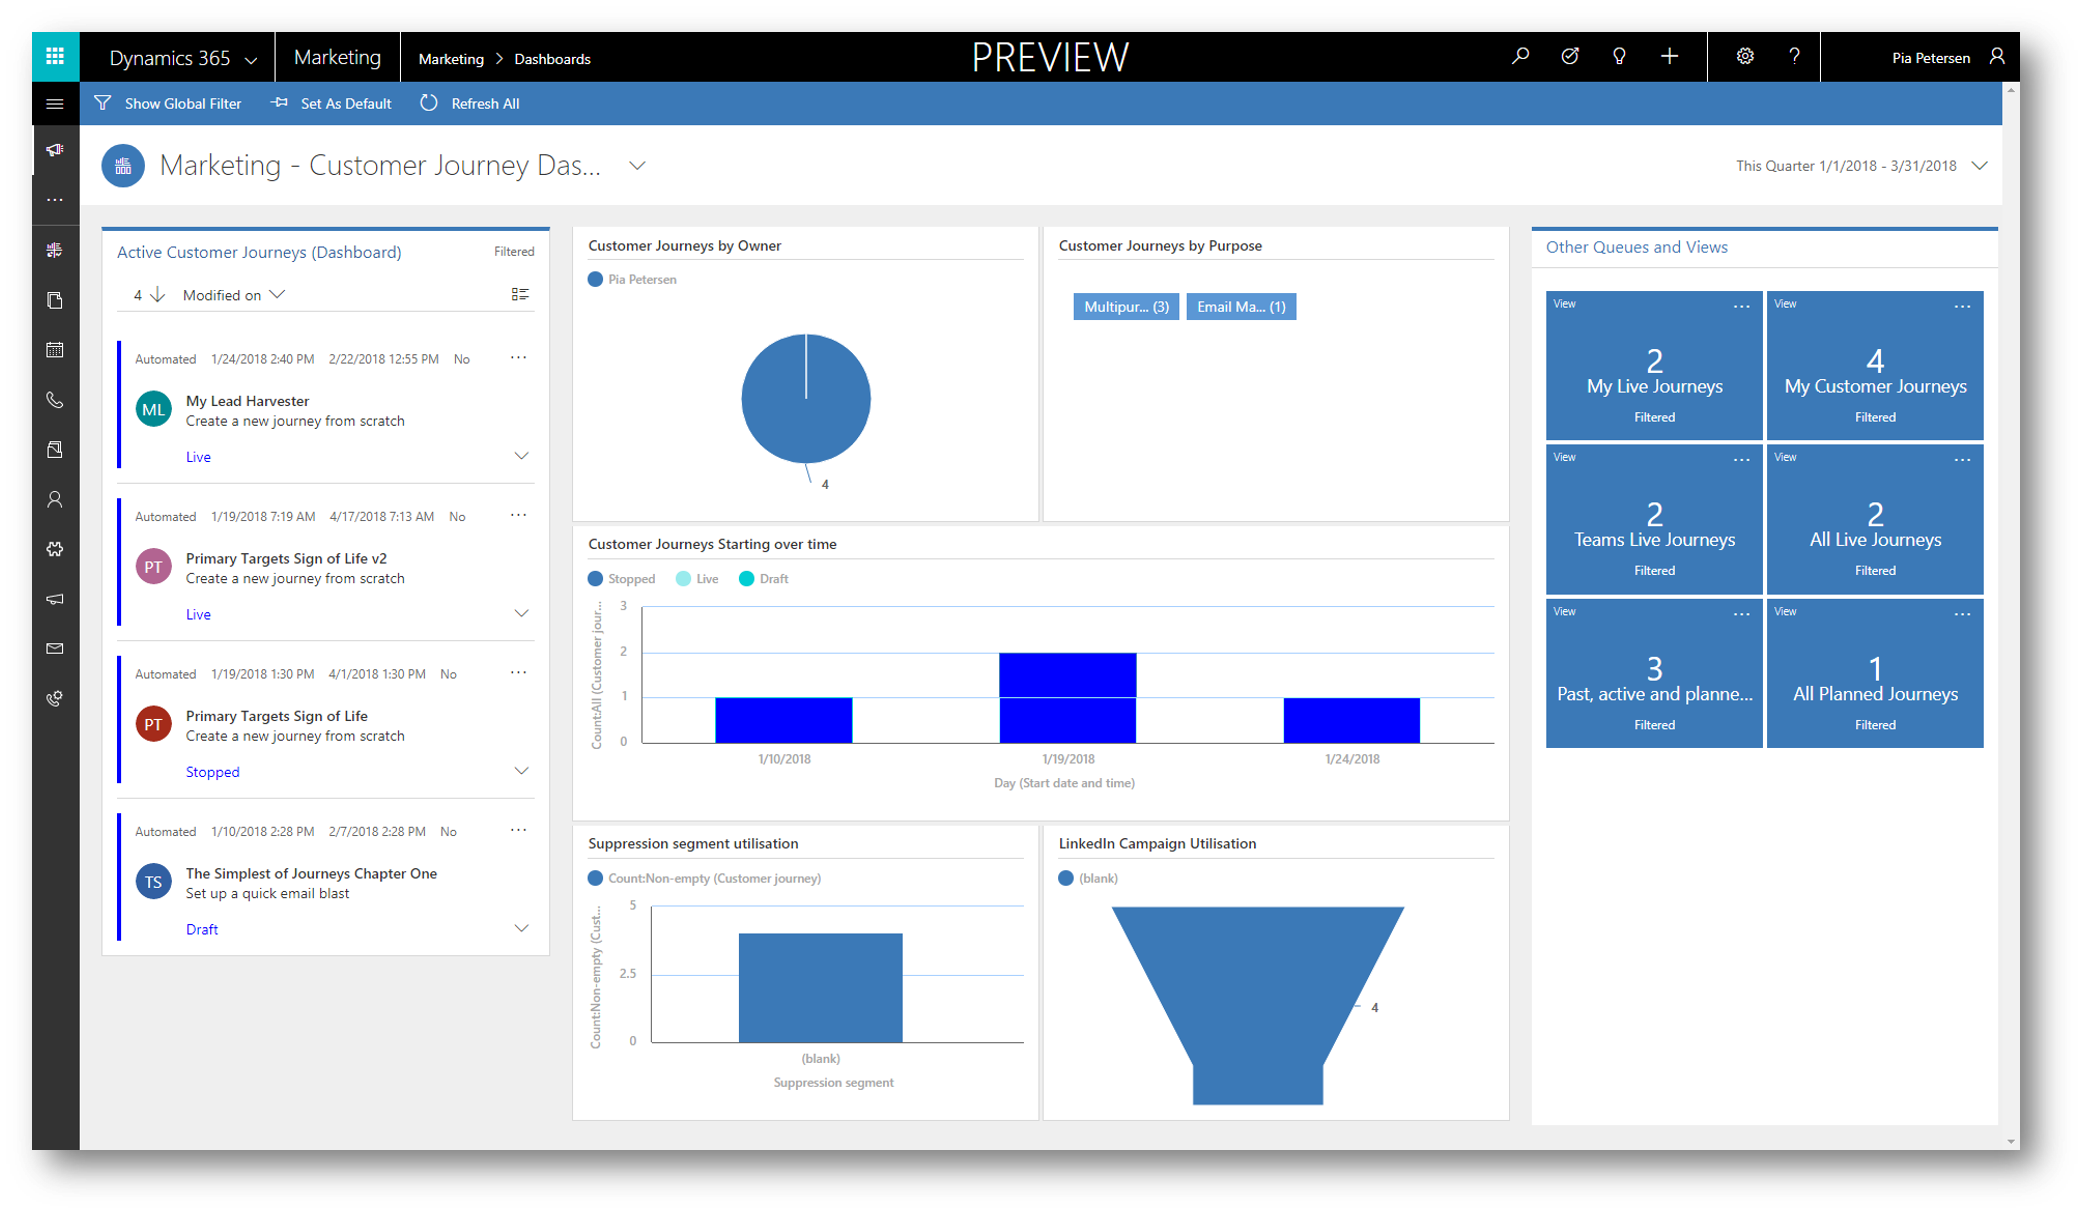Select the megaphone Marketing icon in sidebar
Viewport: 2084px width, 1214px height.
(55, 150)
